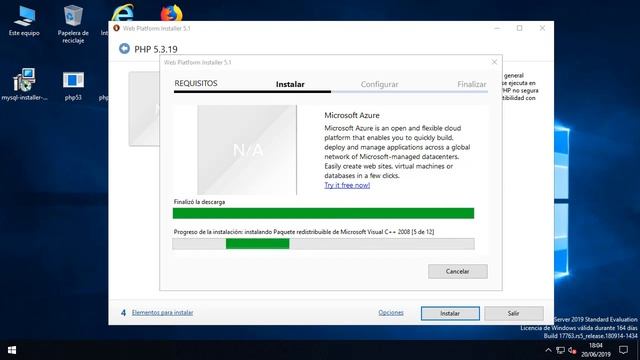Click the Salir button
This screenshot has width=640, height=360.
point(513,313)
